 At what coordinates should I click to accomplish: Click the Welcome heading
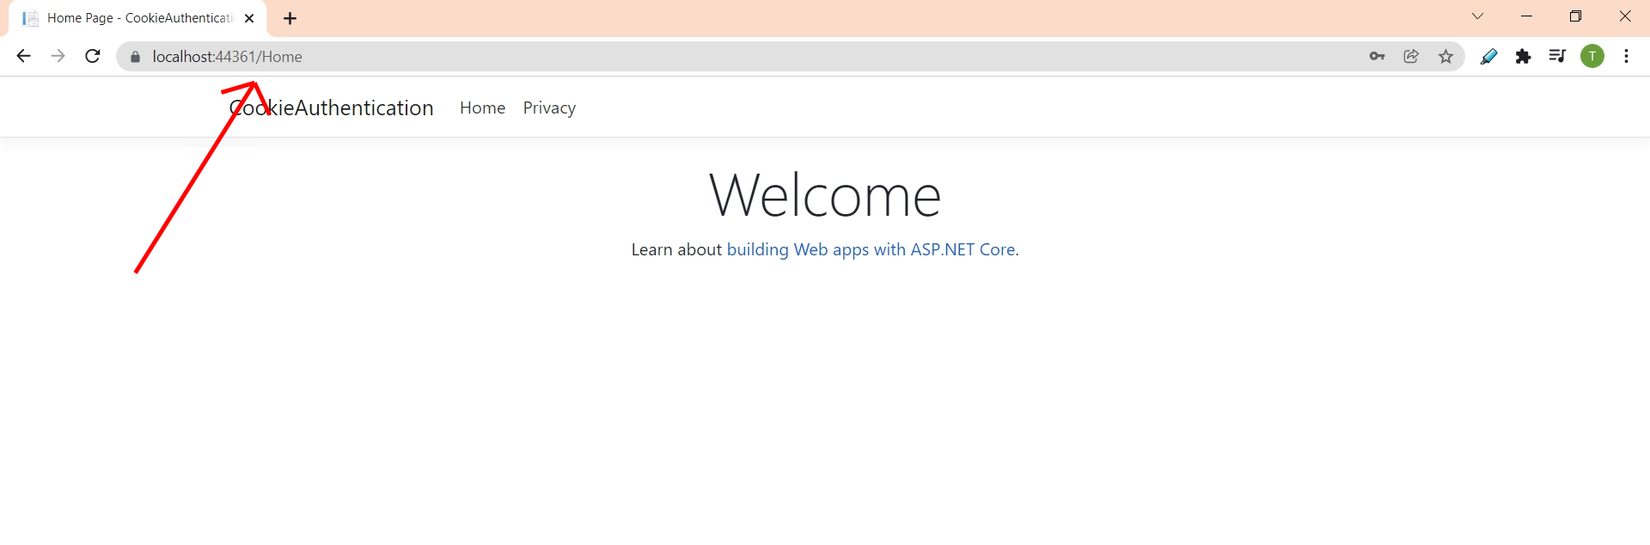(x=825, y=194)
